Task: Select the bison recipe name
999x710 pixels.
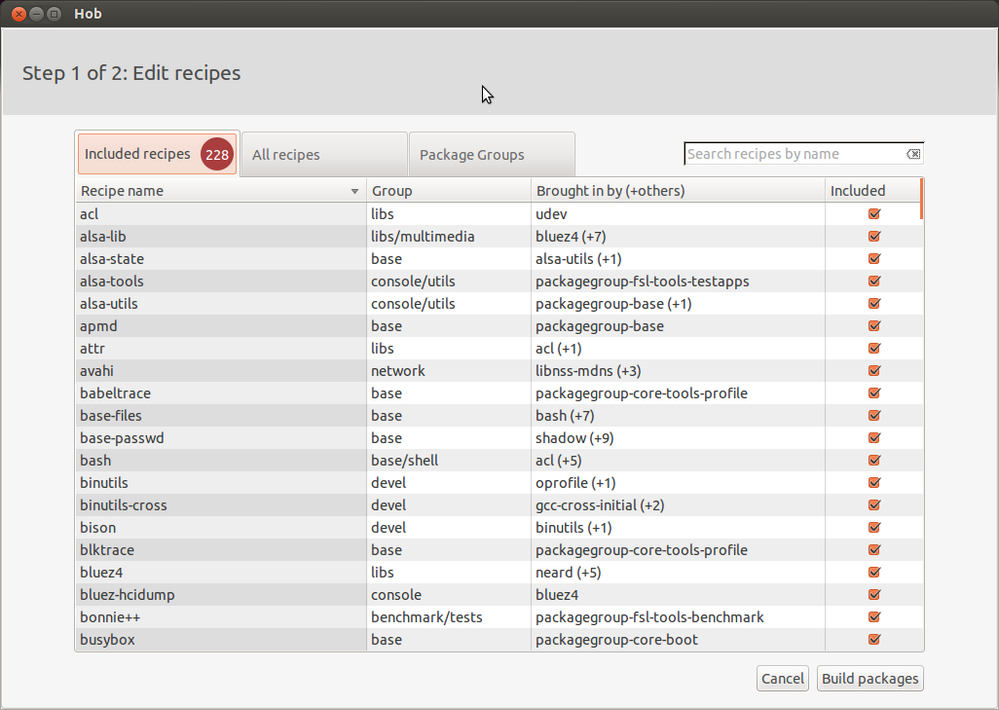Action: (x=97, y=528)
